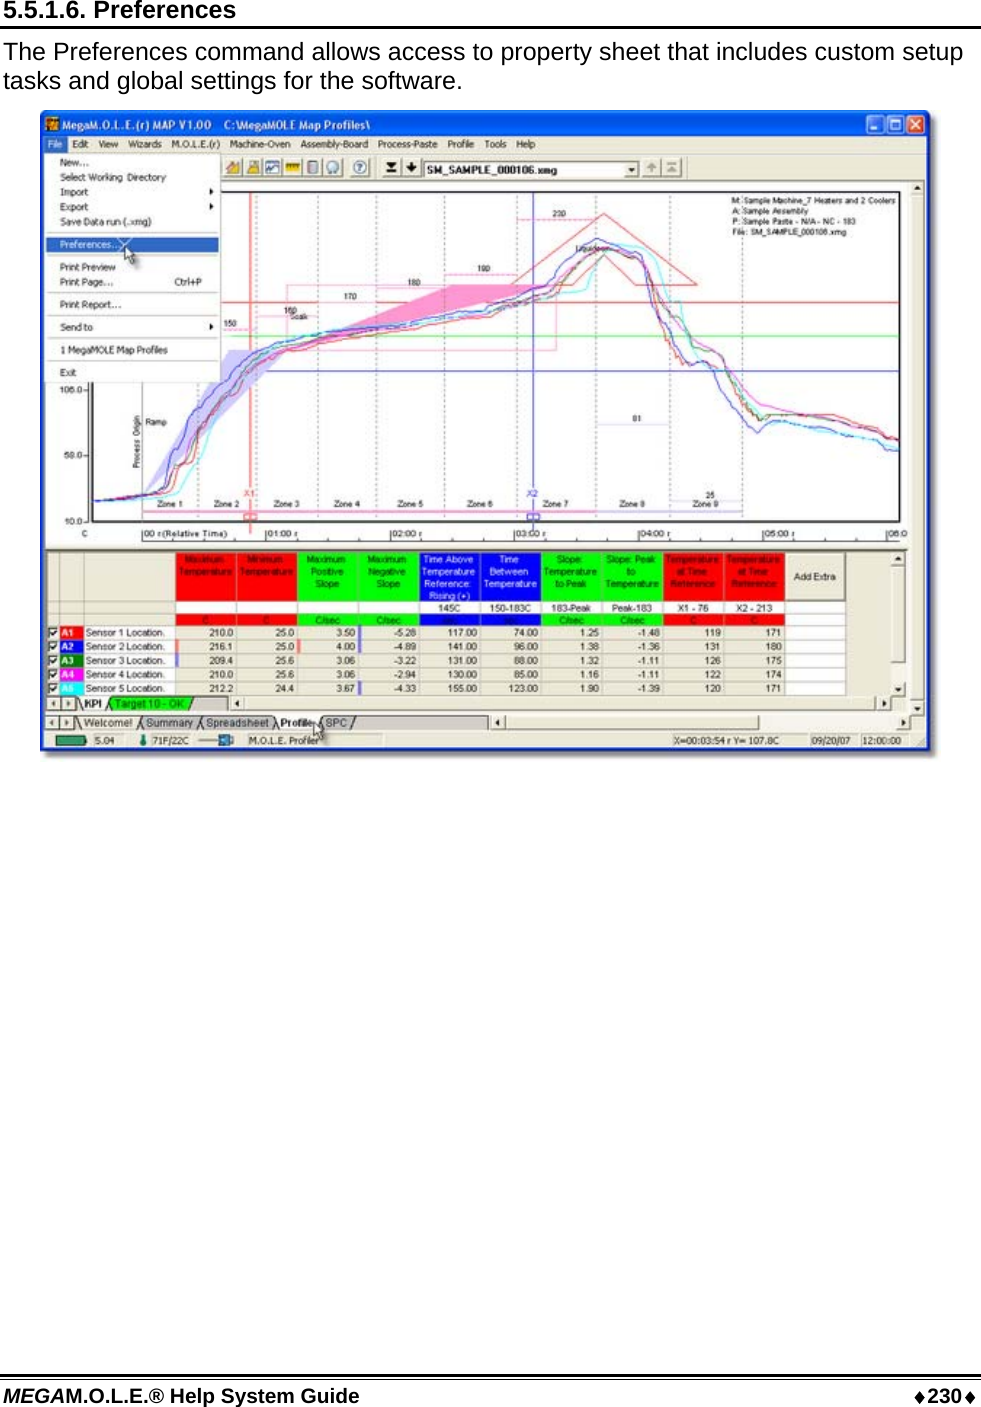Click the M.O.L.E. Profiler status bar entry
This screenshot has height=1407, width=981.
pos(284,741)
